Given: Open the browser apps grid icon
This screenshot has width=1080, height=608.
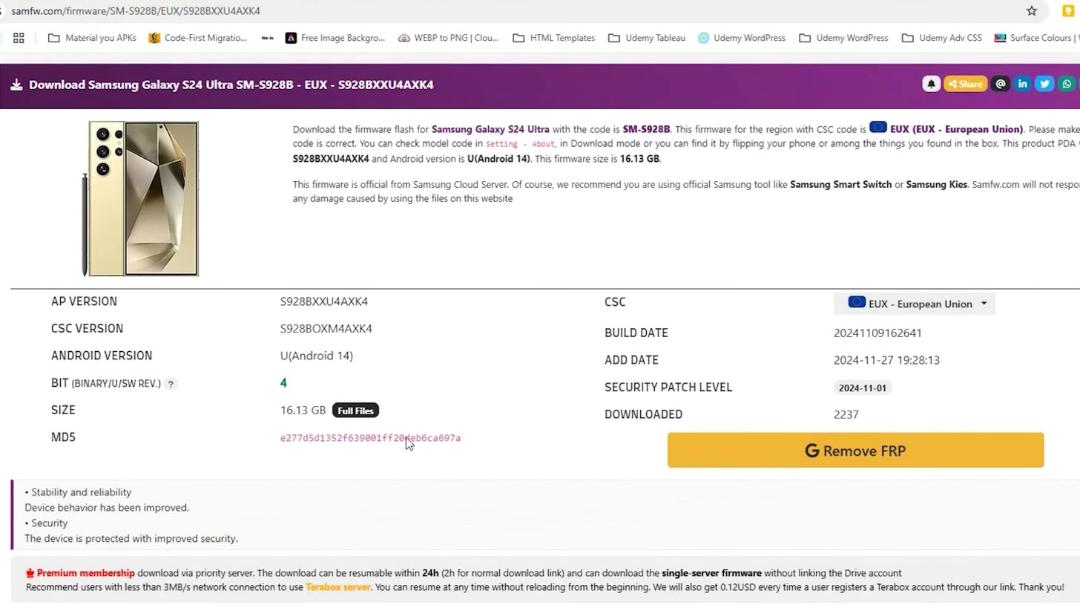Looking at the screenshot, I should 19,38.
